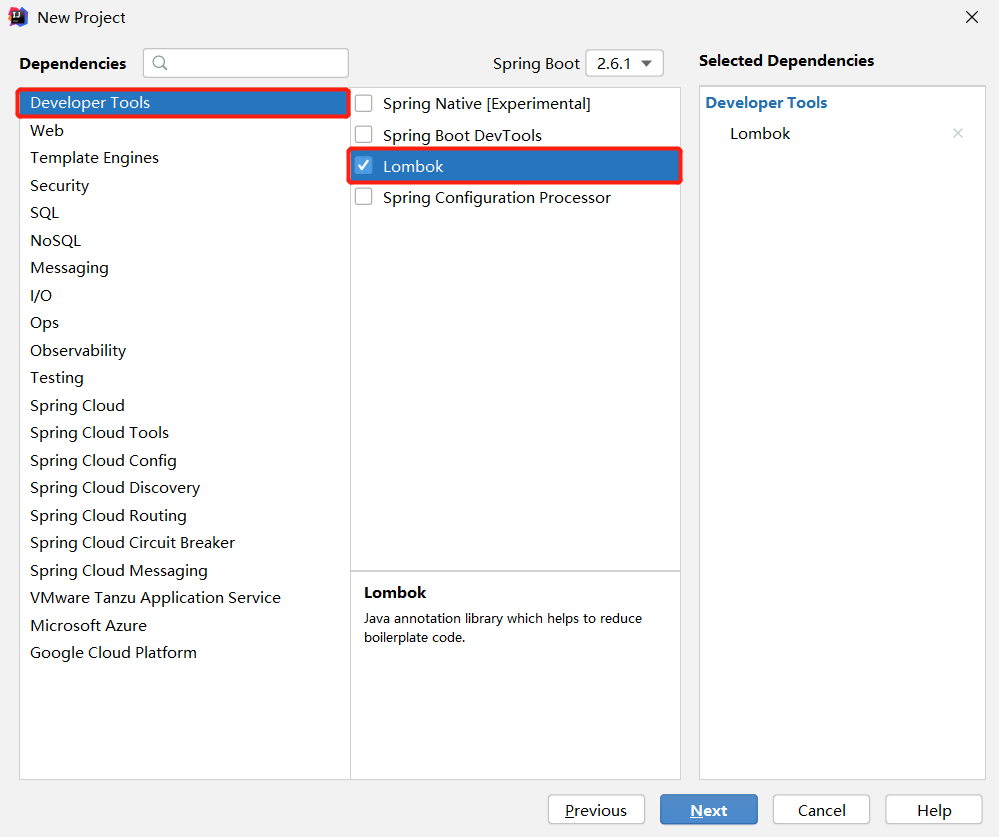Remove Lombok via its X icon
Image resolution: width=999 pixels, height=837 pixels.
coord(958,133)
